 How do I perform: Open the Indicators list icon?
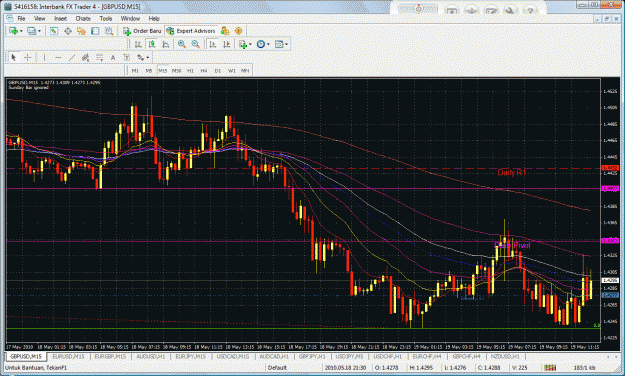[243, 44]
